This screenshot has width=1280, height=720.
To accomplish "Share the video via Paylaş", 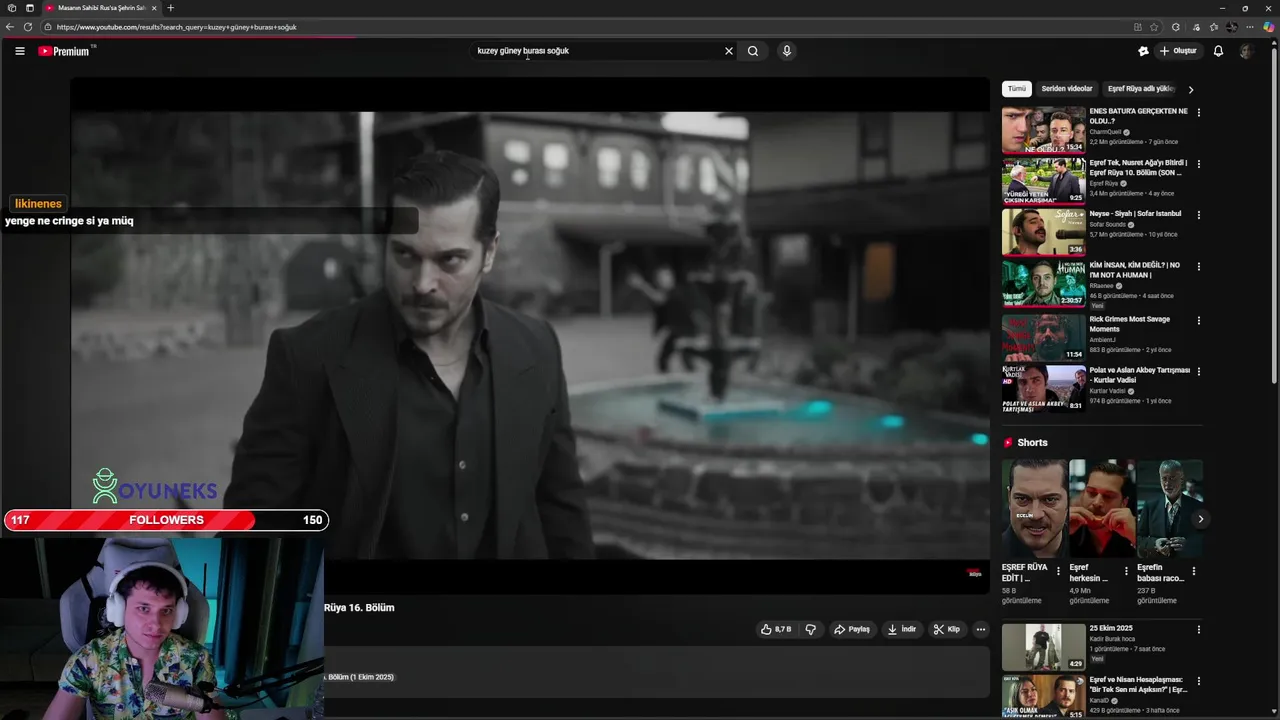I will coord(852,629).
